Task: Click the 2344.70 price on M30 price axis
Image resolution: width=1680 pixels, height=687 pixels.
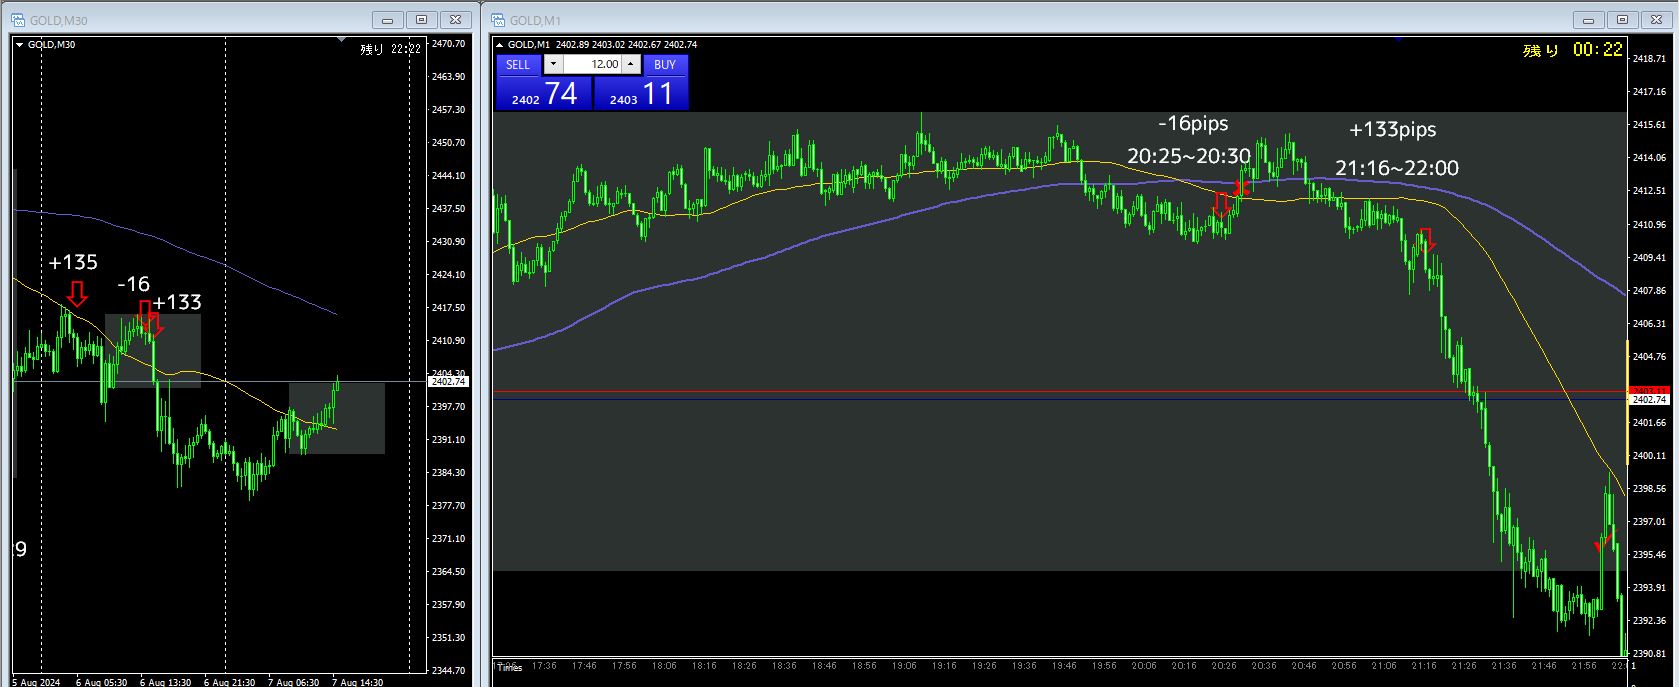Action: tap(449, 671)
